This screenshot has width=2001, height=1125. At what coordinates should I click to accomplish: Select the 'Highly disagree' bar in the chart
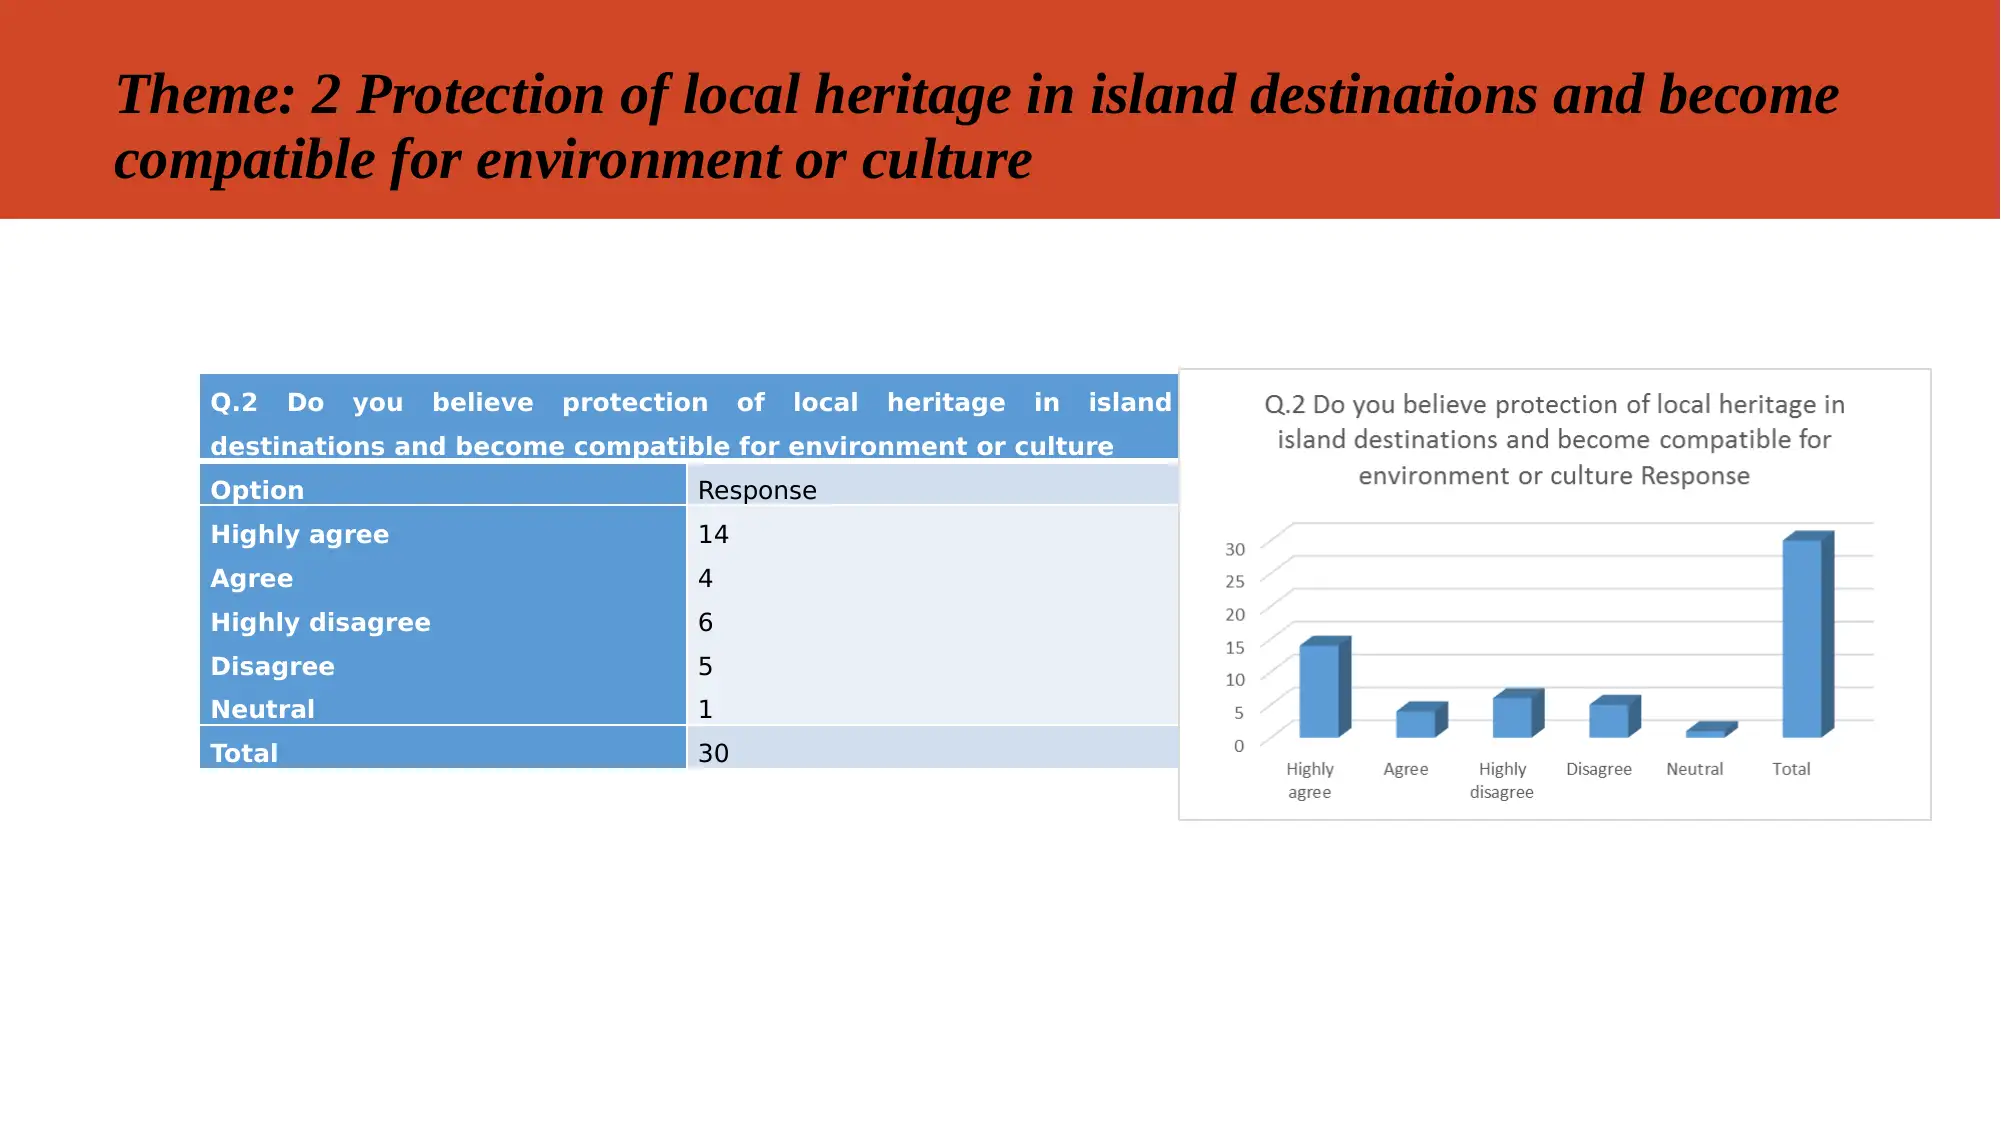click(x=1517, y=713)
